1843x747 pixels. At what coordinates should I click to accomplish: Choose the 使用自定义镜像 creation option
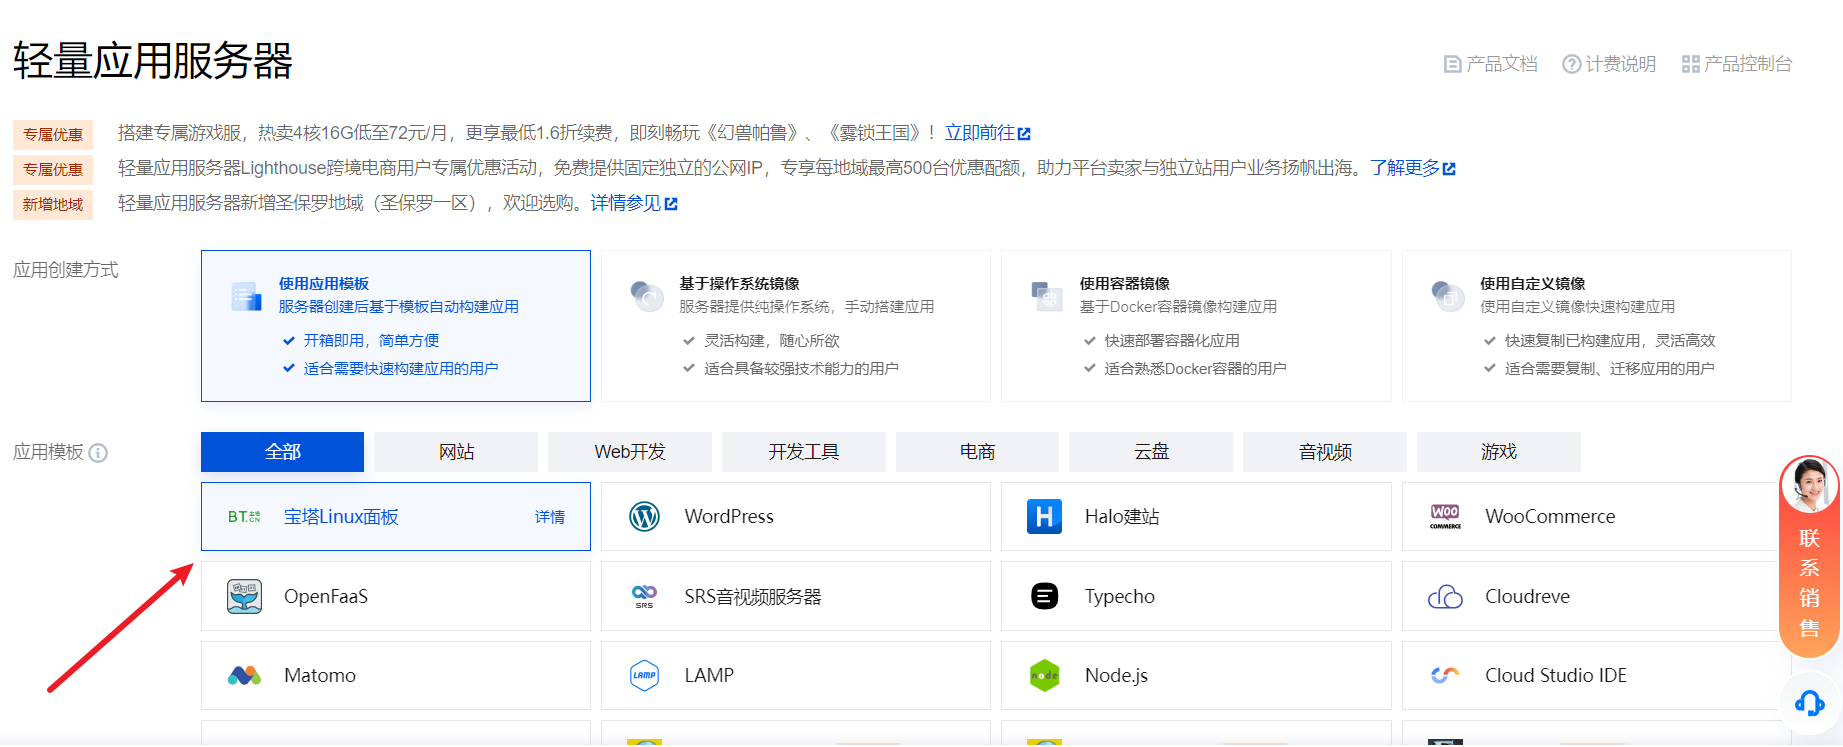(1597, 326)
